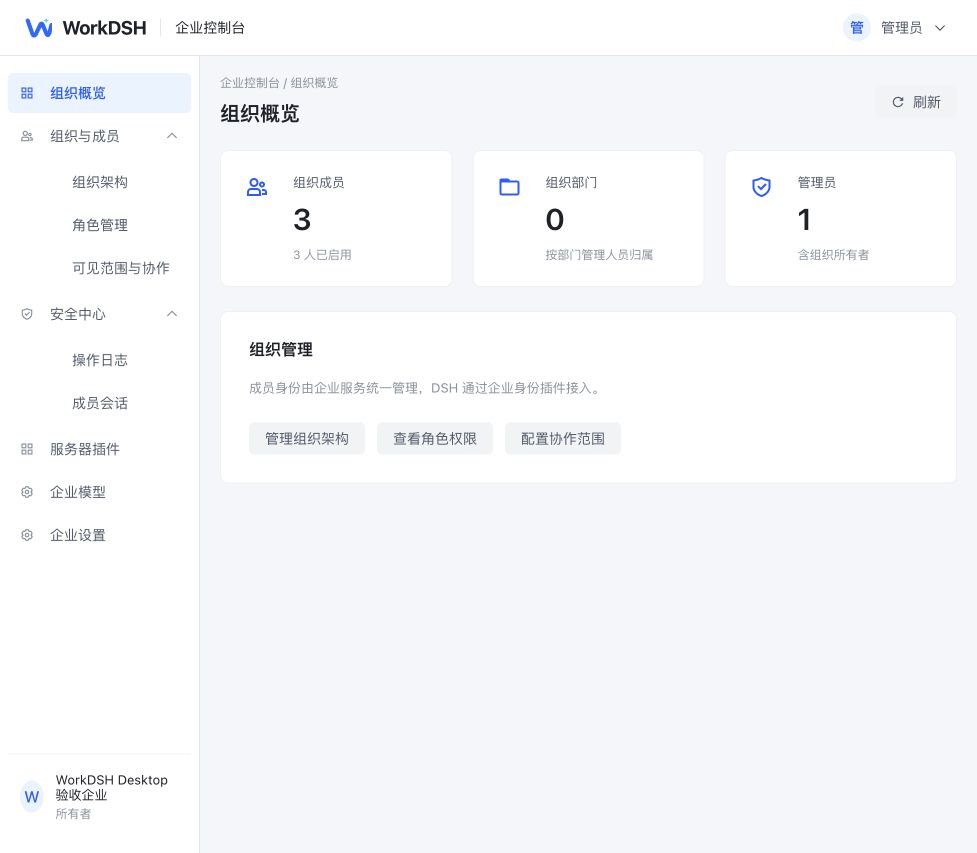Screen dimensions: 977x853
Task: Click the 服务器插件 grid icon
Action: (27, 449)
